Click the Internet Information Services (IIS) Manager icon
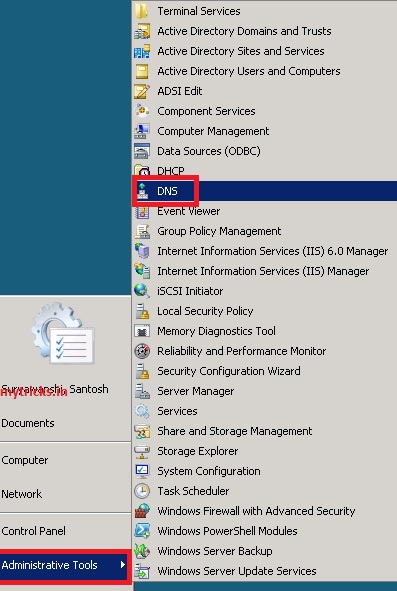This screenshot has height=591, width=397. (142, 271)
